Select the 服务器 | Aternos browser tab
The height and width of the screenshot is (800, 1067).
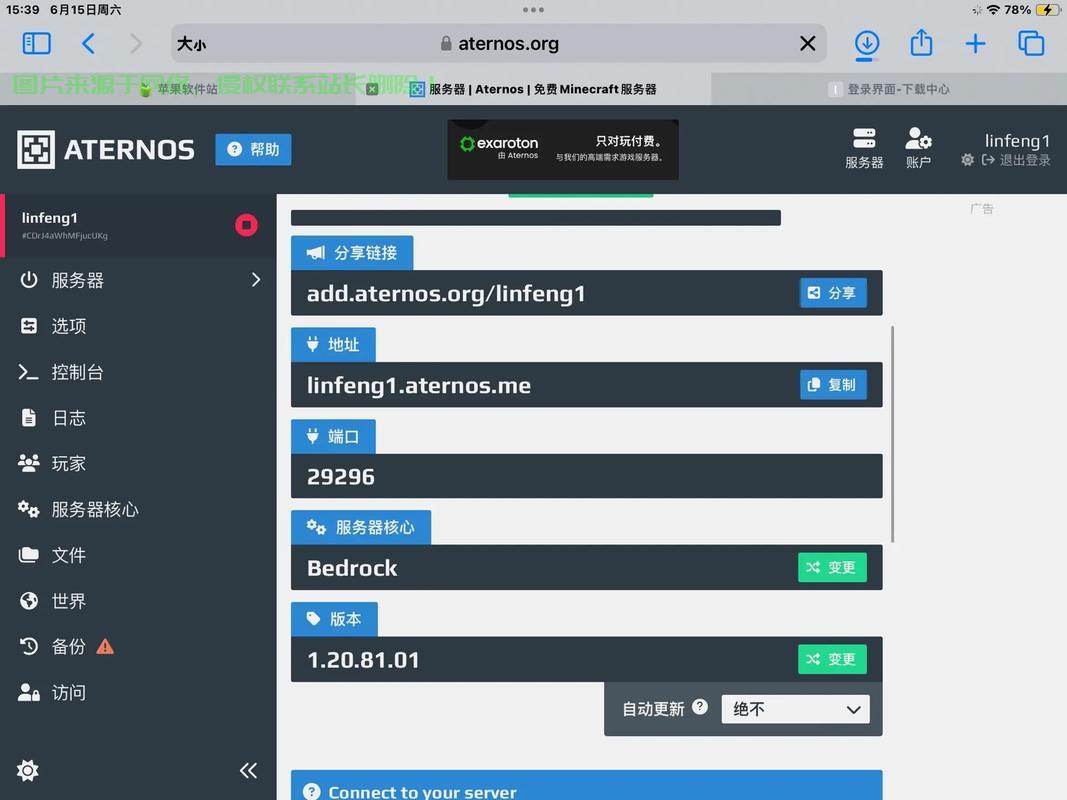click(534, 89)
